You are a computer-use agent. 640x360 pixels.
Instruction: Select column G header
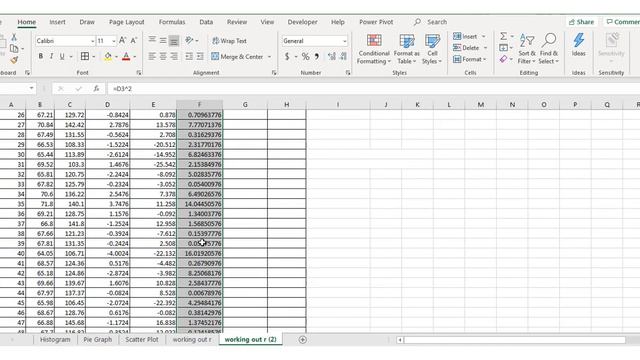(x=245, y=105)
